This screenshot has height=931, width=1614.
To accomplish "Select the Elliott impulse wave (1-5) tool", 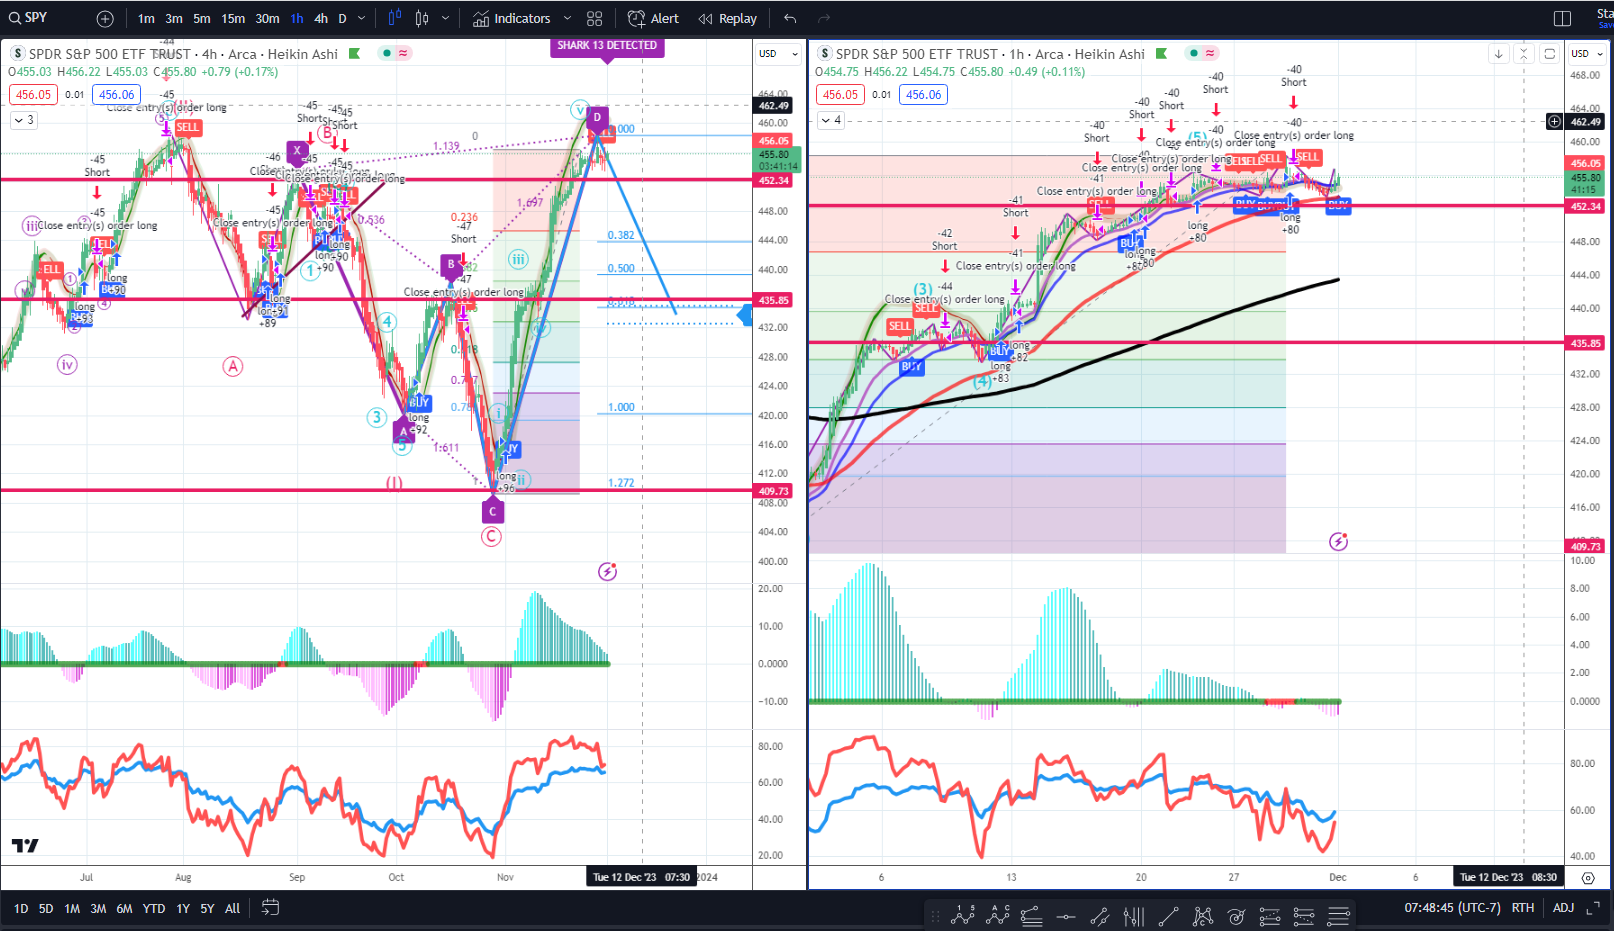I will point(963,915).
